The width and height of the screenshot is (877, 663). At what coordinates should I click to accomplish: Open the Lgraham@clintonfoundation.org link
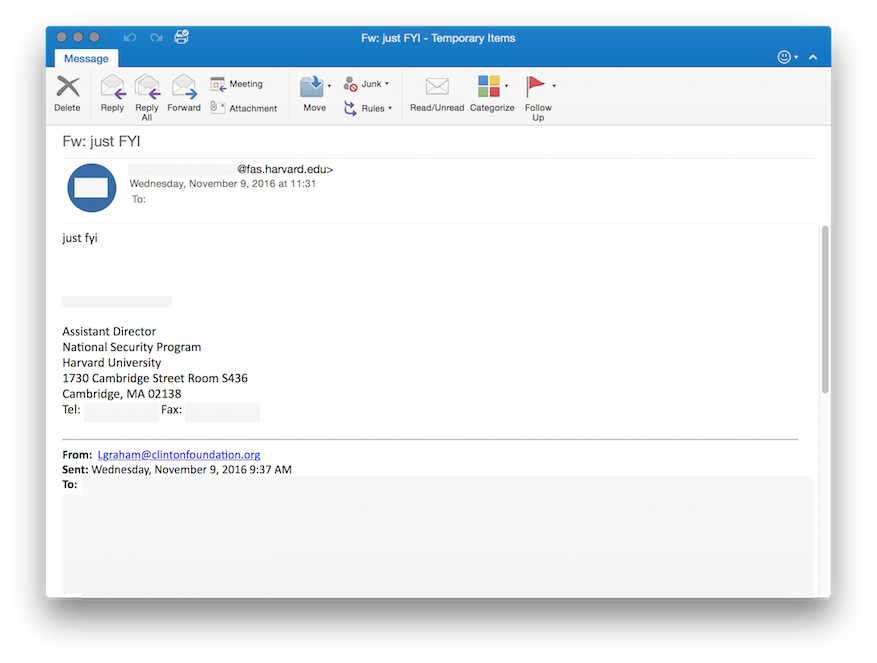click(179, 455)
